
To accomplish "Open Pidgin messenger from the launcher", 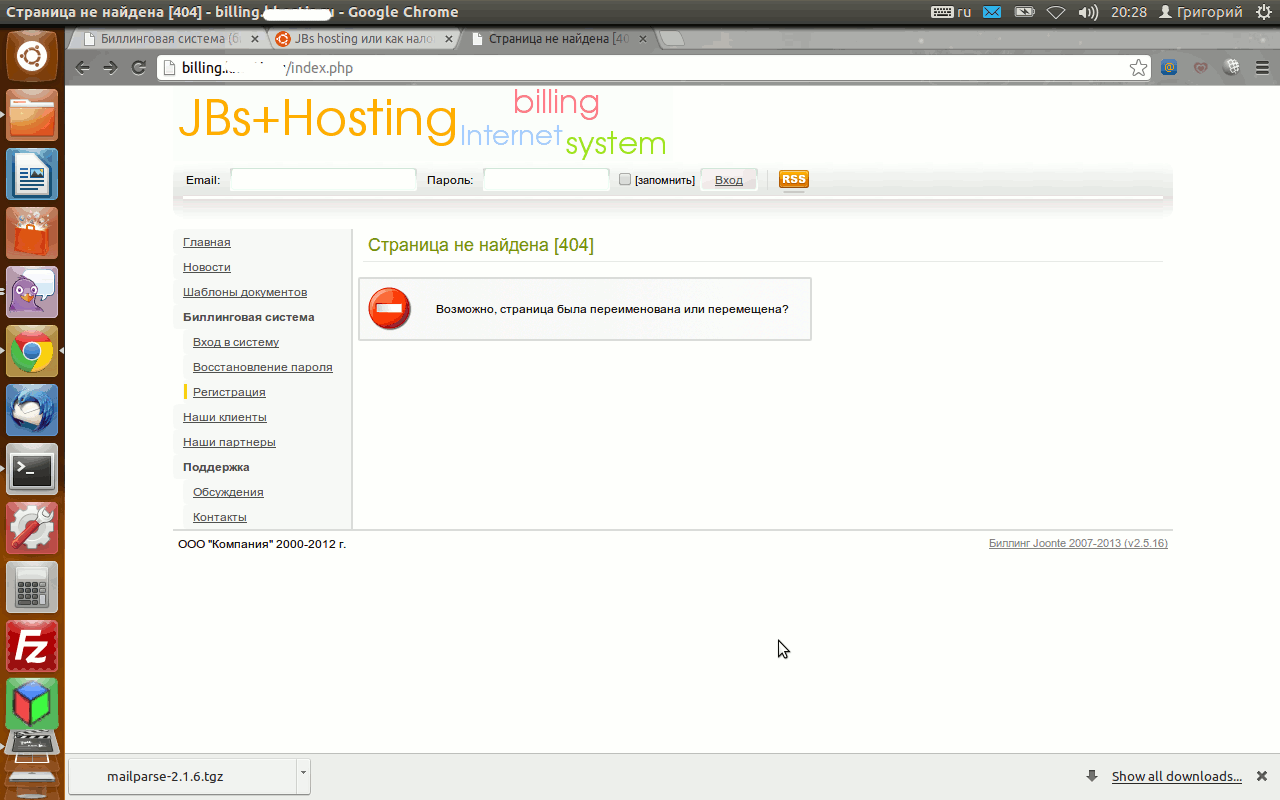I will (32, 292).
